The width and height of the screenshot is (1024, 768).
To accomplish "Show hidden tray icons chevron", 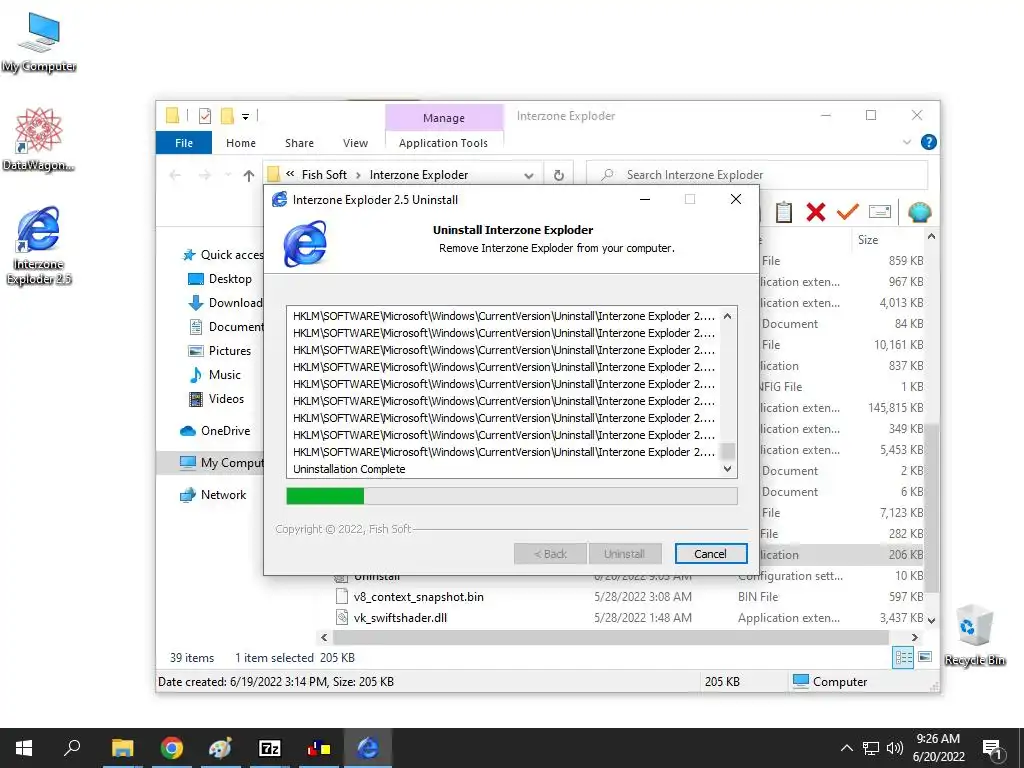I will click(x=846, y=748).
